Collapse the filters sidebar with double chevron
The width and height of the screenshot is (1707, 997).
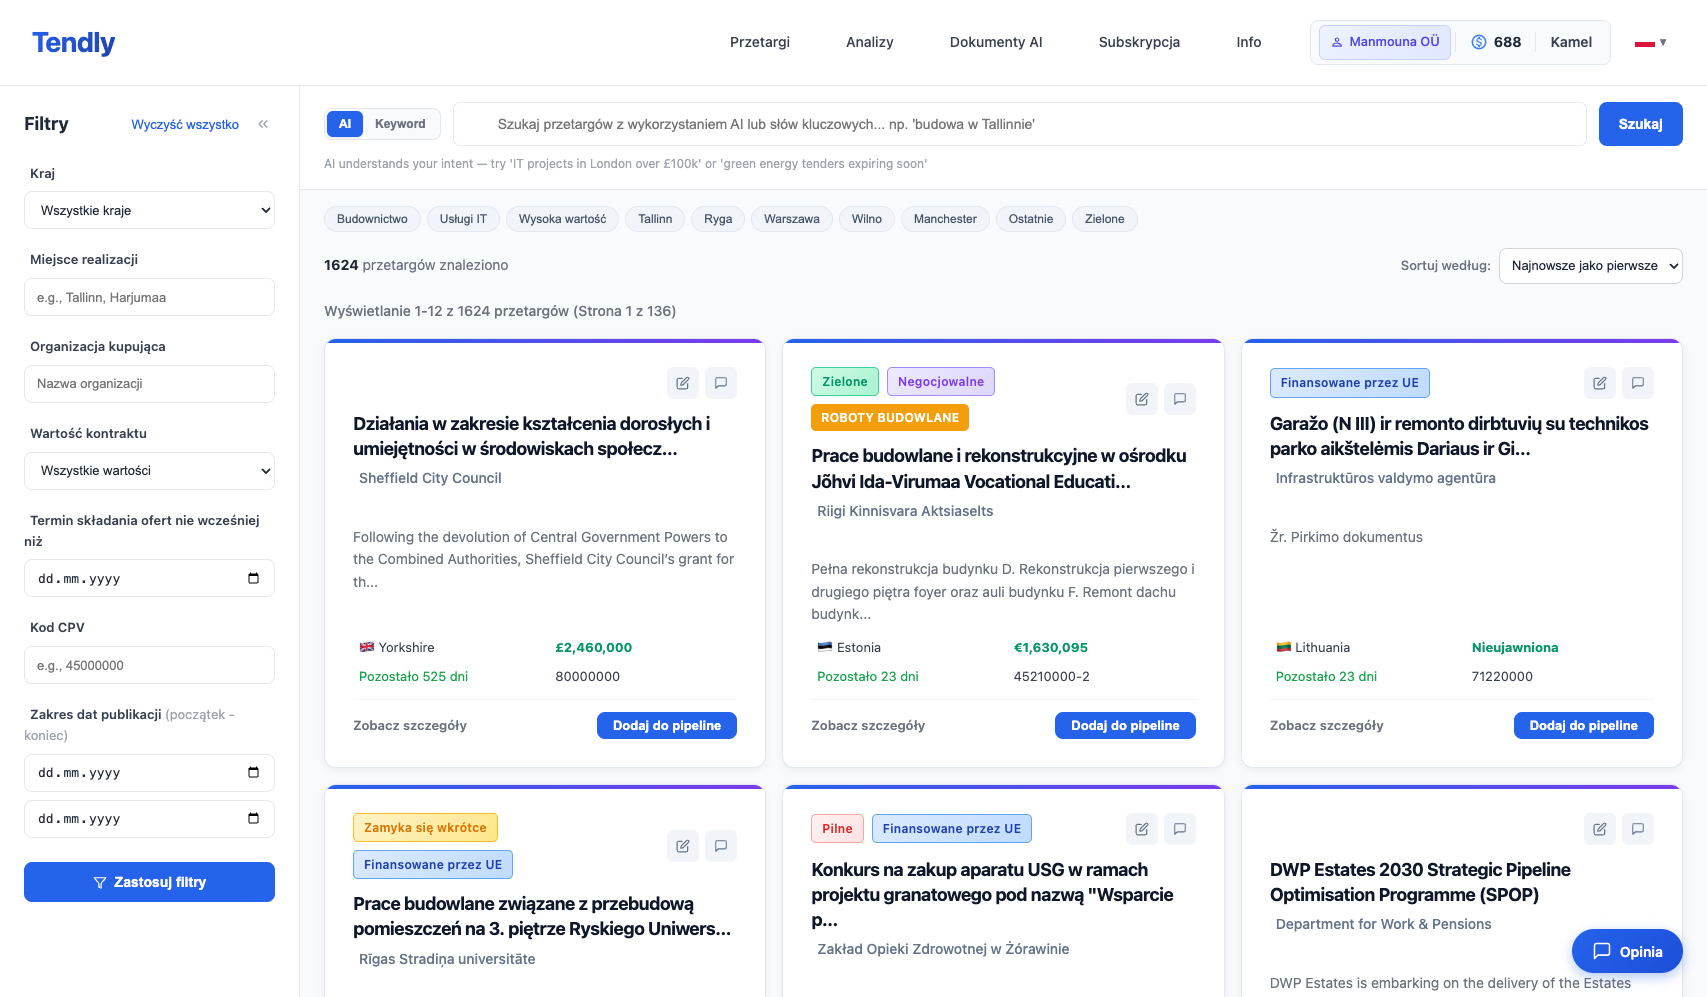(x=264, y=124)
